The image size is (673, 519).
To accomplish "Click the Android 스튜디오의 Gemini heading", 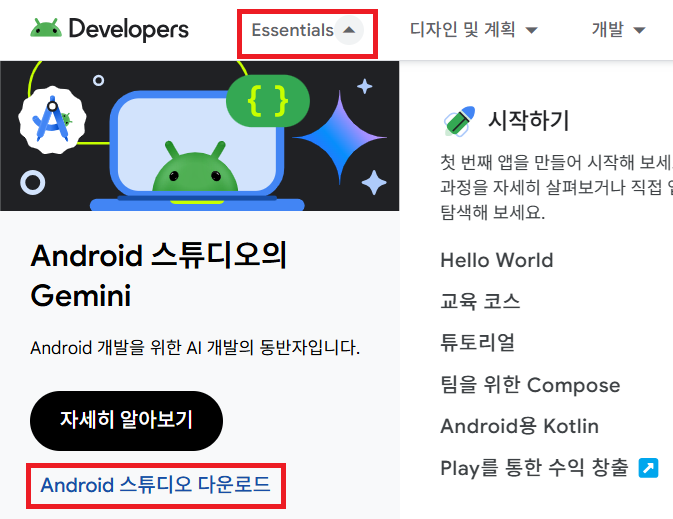I will (x=159, y=275).
